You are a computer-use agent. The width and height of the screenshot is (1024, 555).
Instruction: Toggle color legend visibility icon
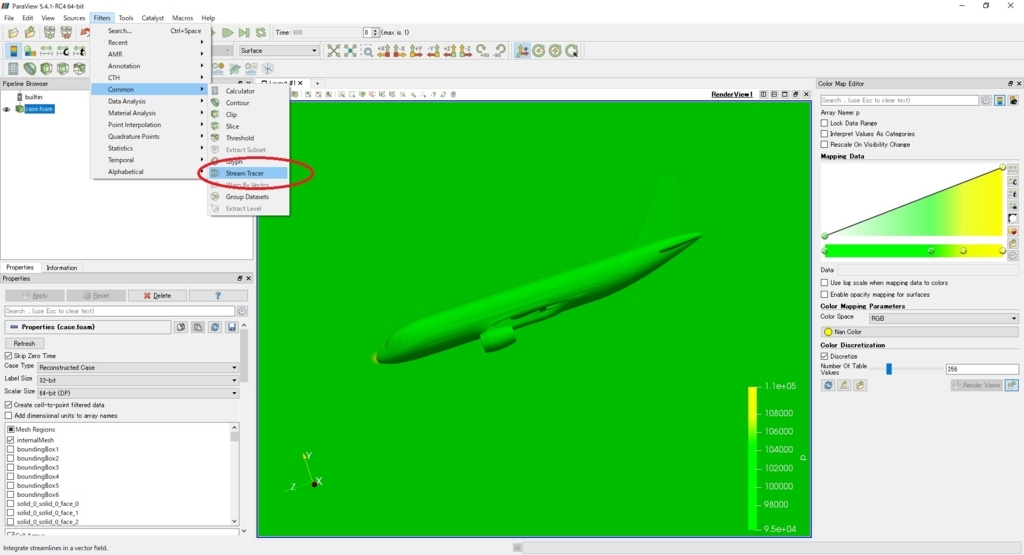[13, 51]
